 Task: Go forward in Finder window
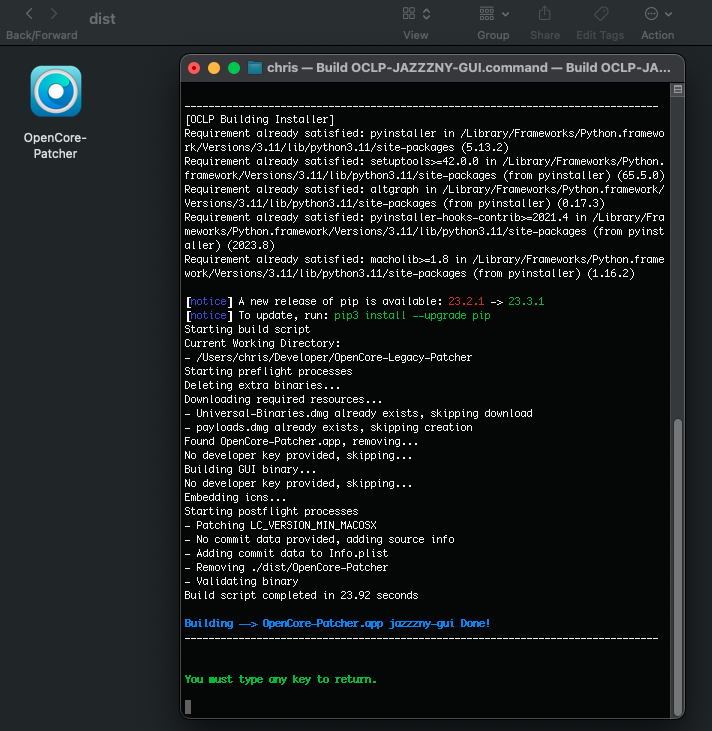tap(54, 14)
